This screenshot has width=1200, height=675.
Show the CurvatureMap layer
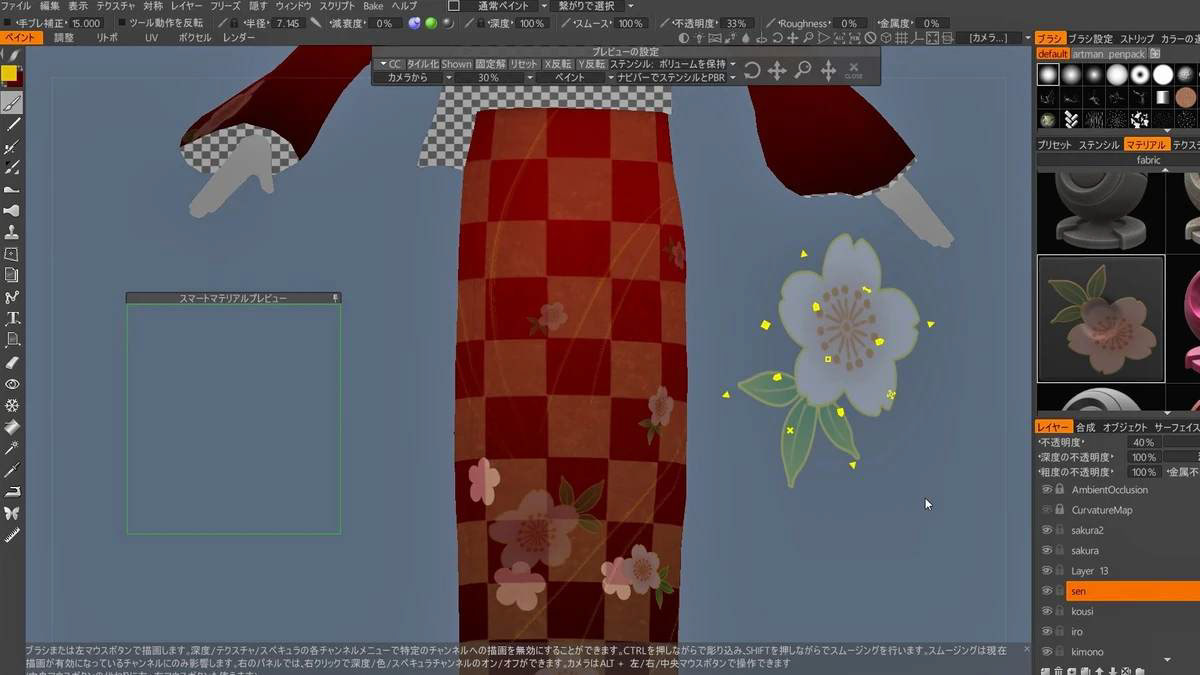[x=1047, y=510]
